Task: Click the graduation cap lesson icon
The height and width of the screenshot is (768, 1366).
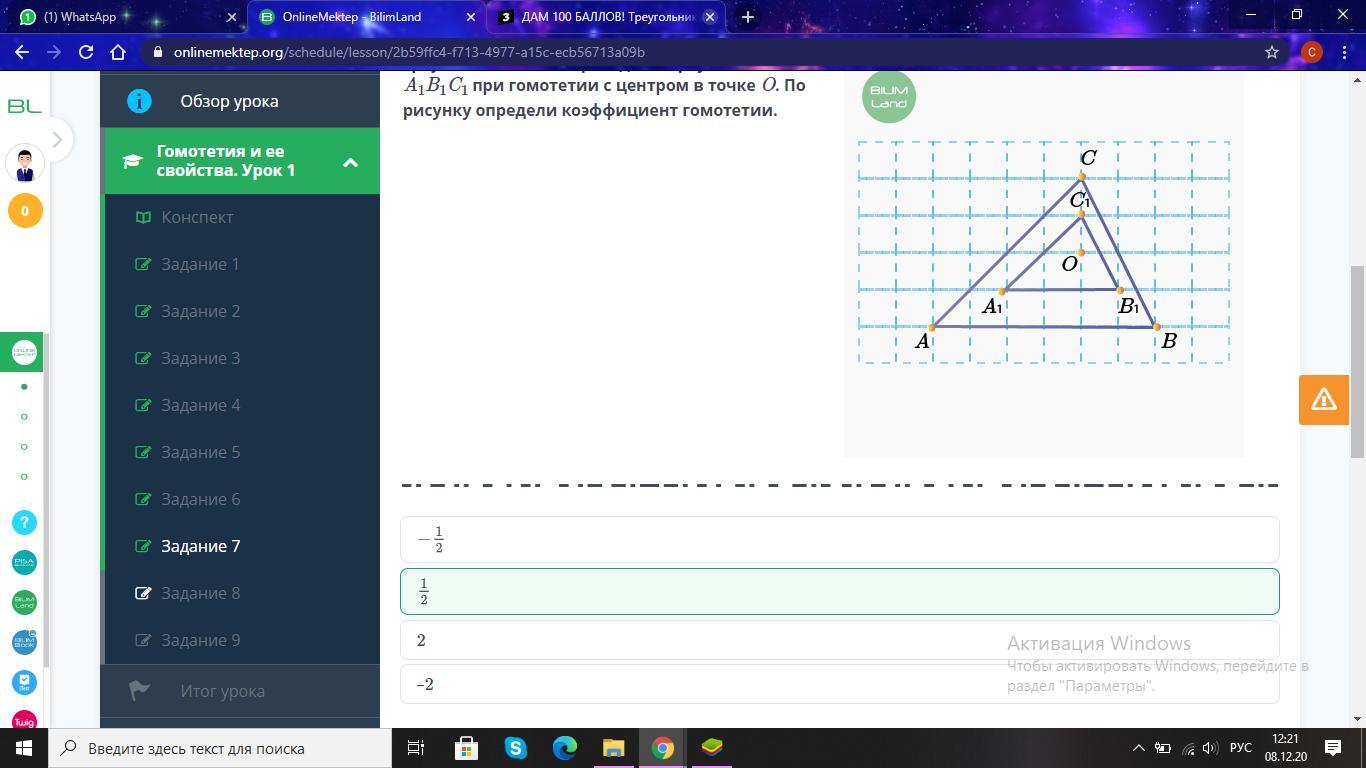Action: (132, 161)
